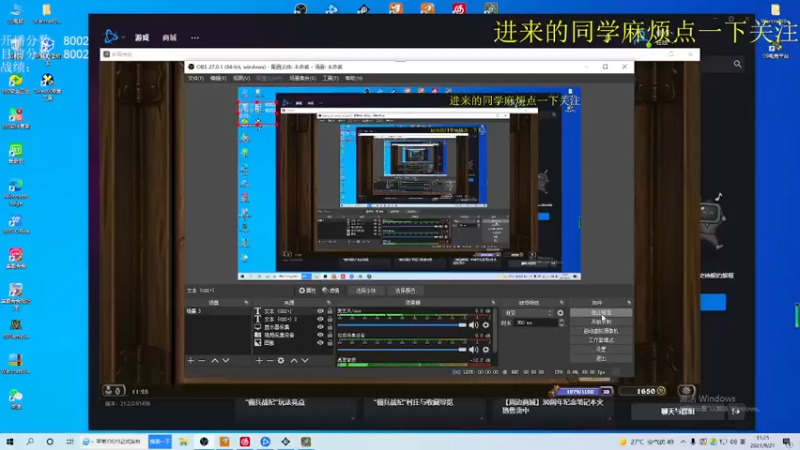Open taskbar search magnifier

(30, 442)
